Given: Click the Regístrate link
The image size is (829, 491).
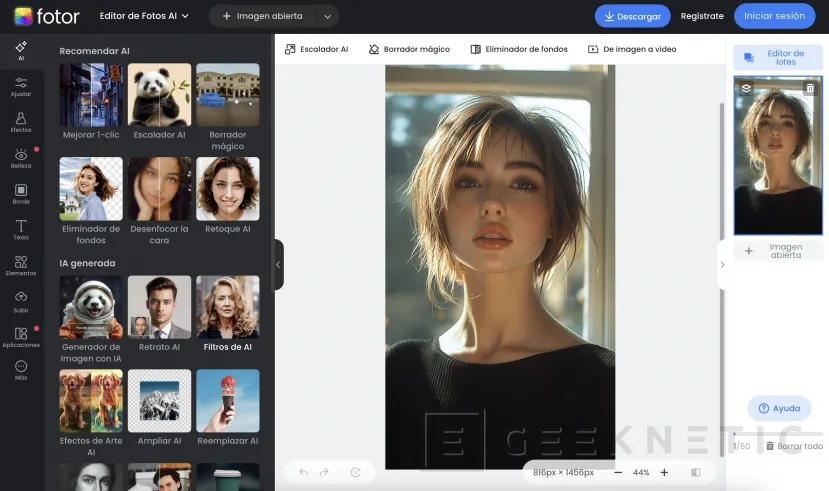Looking at the screenshot, I should point(702,16).
